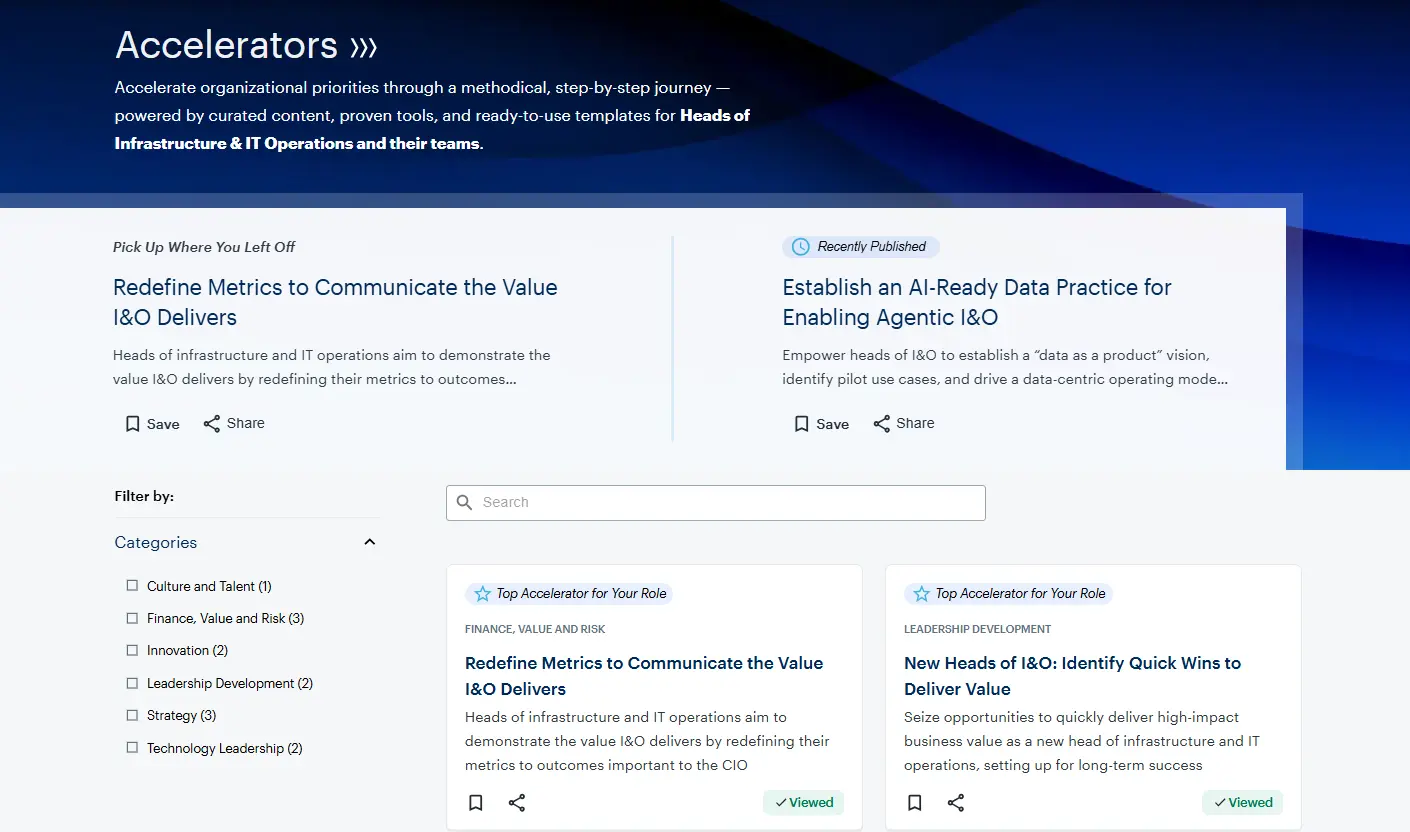Click the star on New Heads of I&O badge
The image size is (1410, 832).
point(920,593)
